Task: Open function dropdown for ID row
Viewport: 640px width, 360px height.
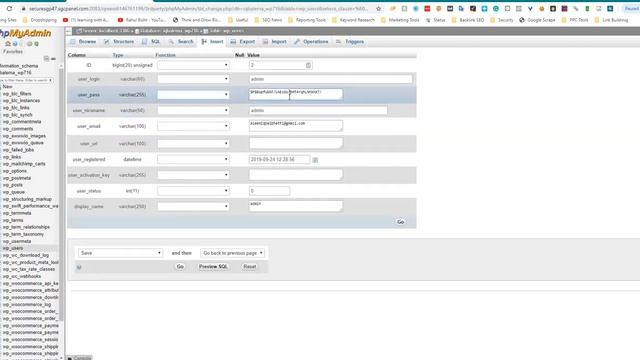Action: [193, 65]
